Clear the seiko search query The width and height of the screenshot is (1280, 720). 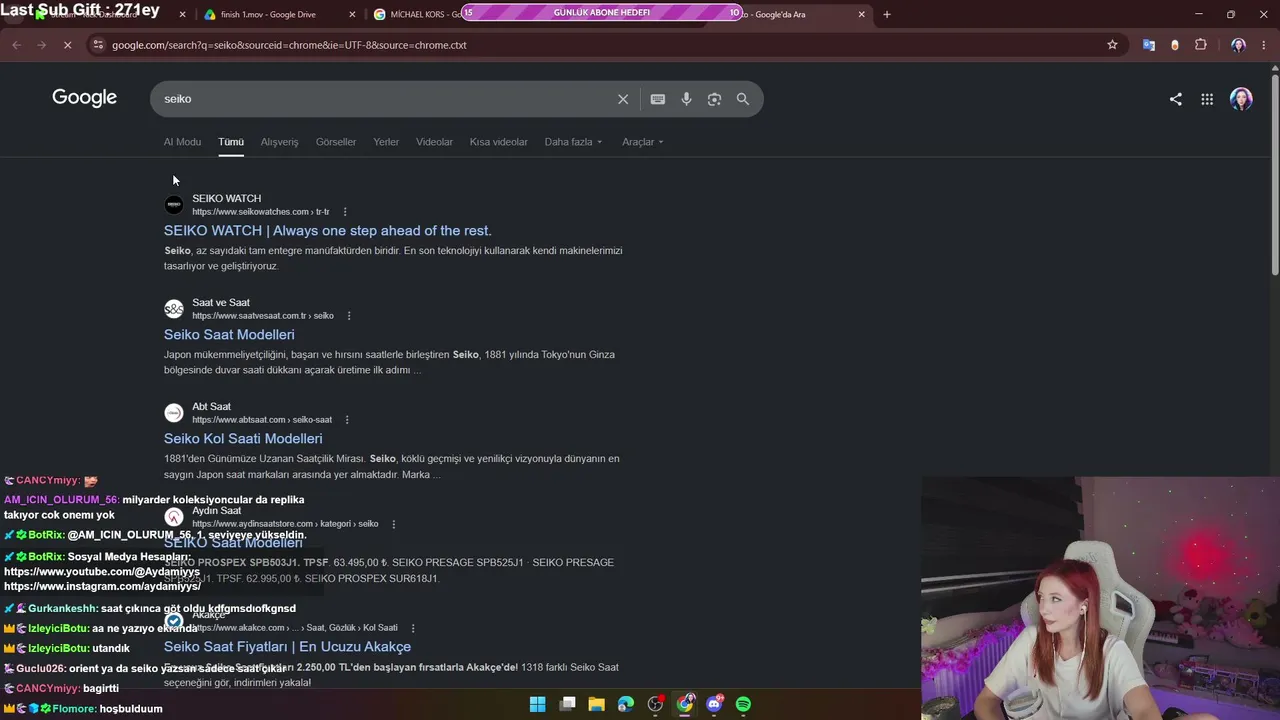(623, 99)
